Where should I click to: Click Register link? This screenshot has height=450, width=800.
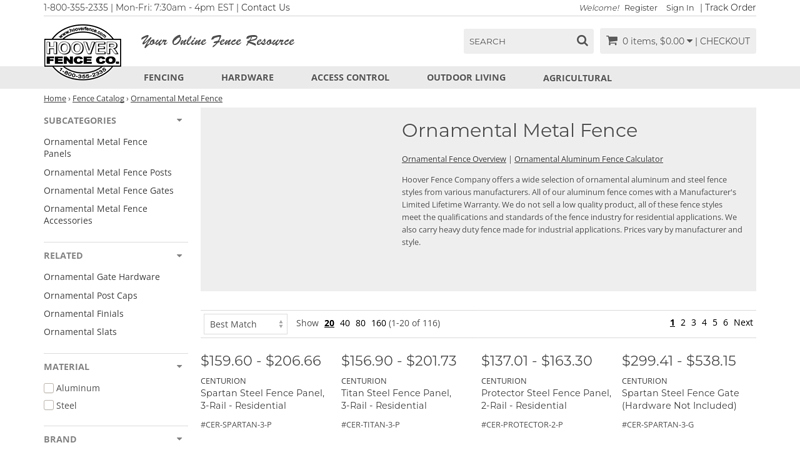pos(641,8)
